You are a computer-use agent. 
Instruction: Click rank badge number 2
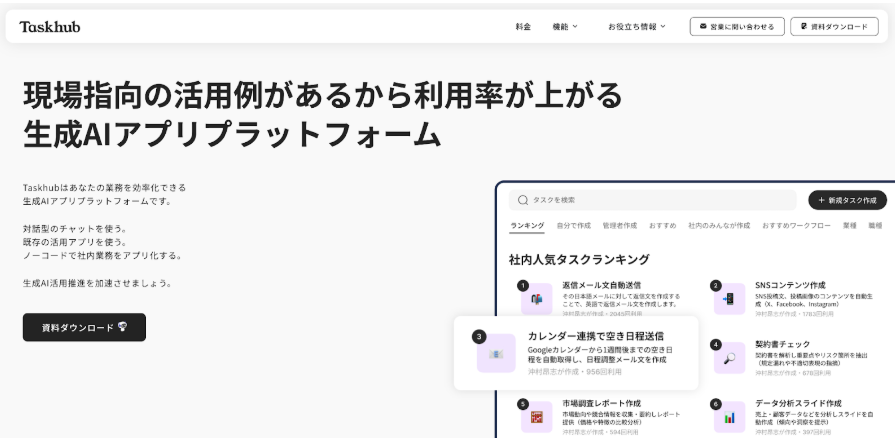716,286
